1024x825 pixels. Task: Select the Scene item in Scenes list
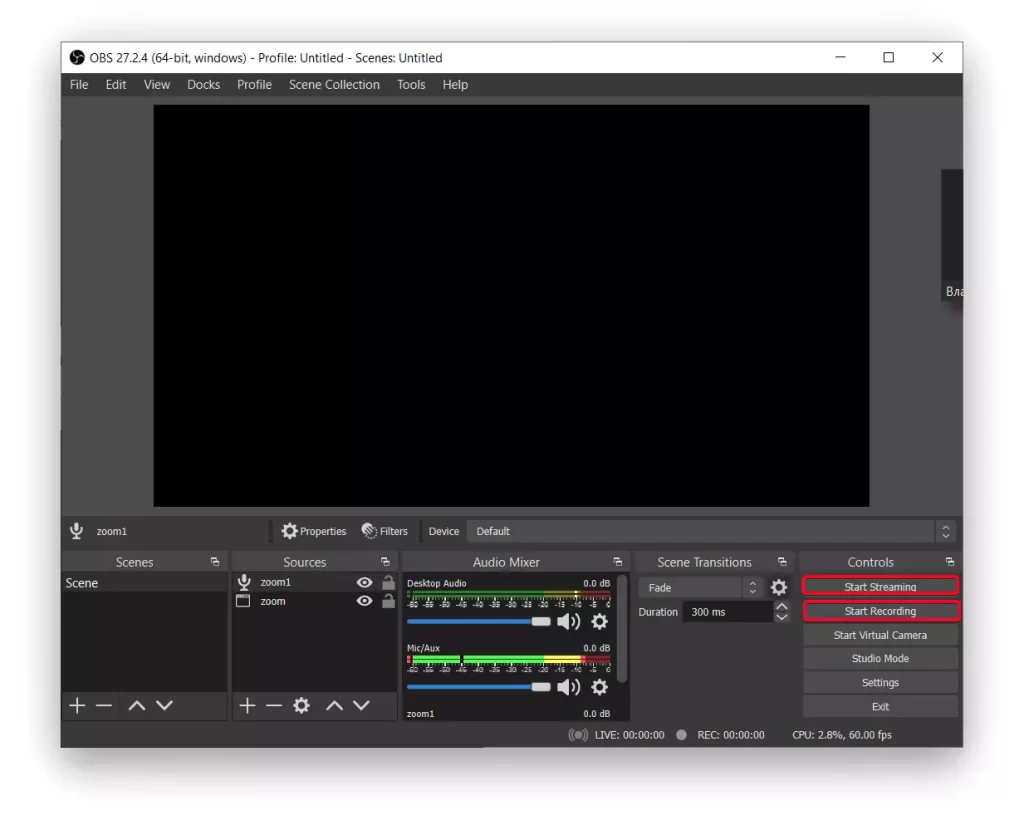(144, 583)
